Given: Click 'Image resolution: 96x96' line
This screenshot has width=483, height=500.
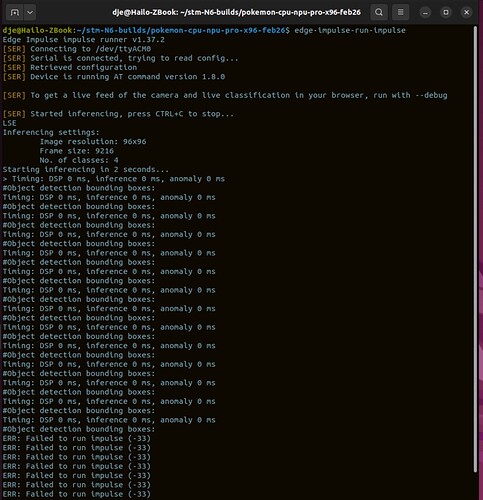Looking at the screenshot, I should coord(93,142).
